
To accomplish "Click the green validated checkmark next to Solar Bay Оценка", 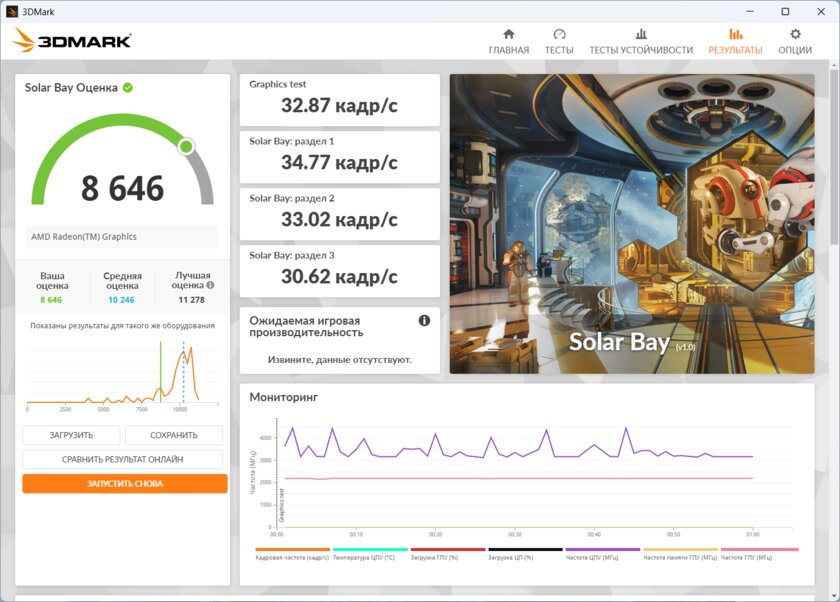I will coord(128,87).
